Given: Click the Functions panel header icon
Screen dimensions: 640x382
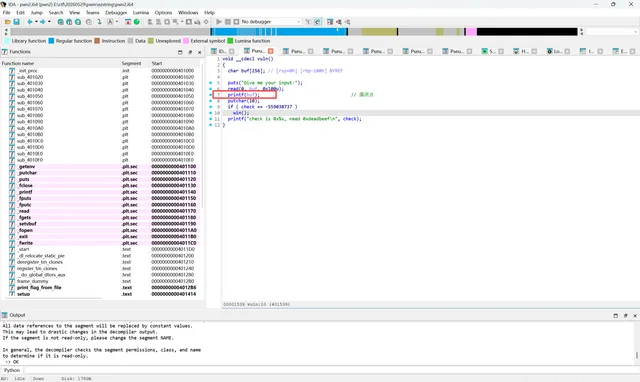Looking at the screenshot, I should 4,52.
